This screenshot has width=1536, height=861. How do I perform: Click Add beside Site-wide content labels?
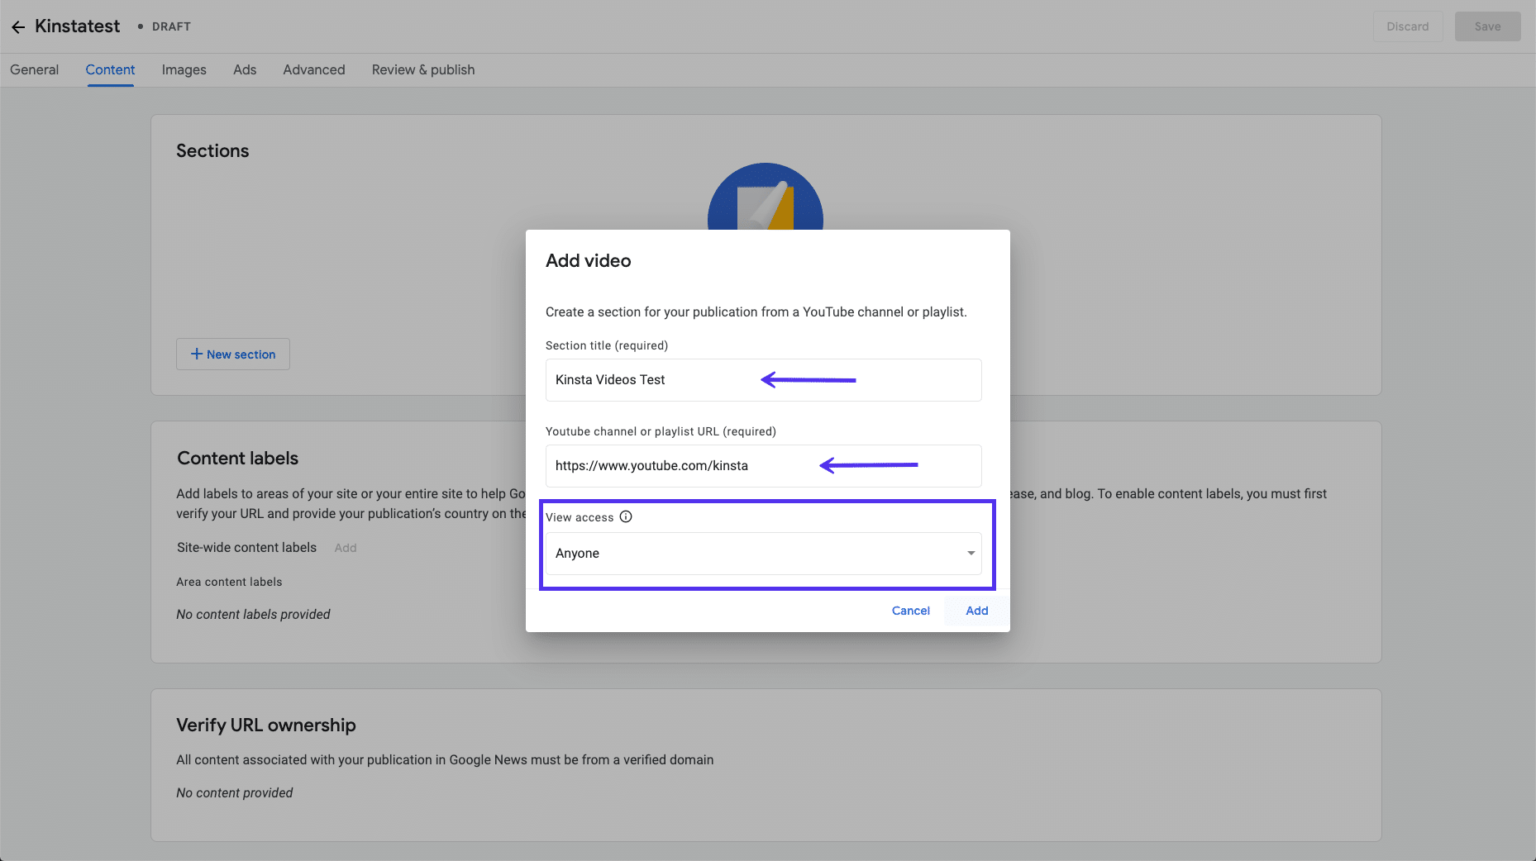click(345, 547)
